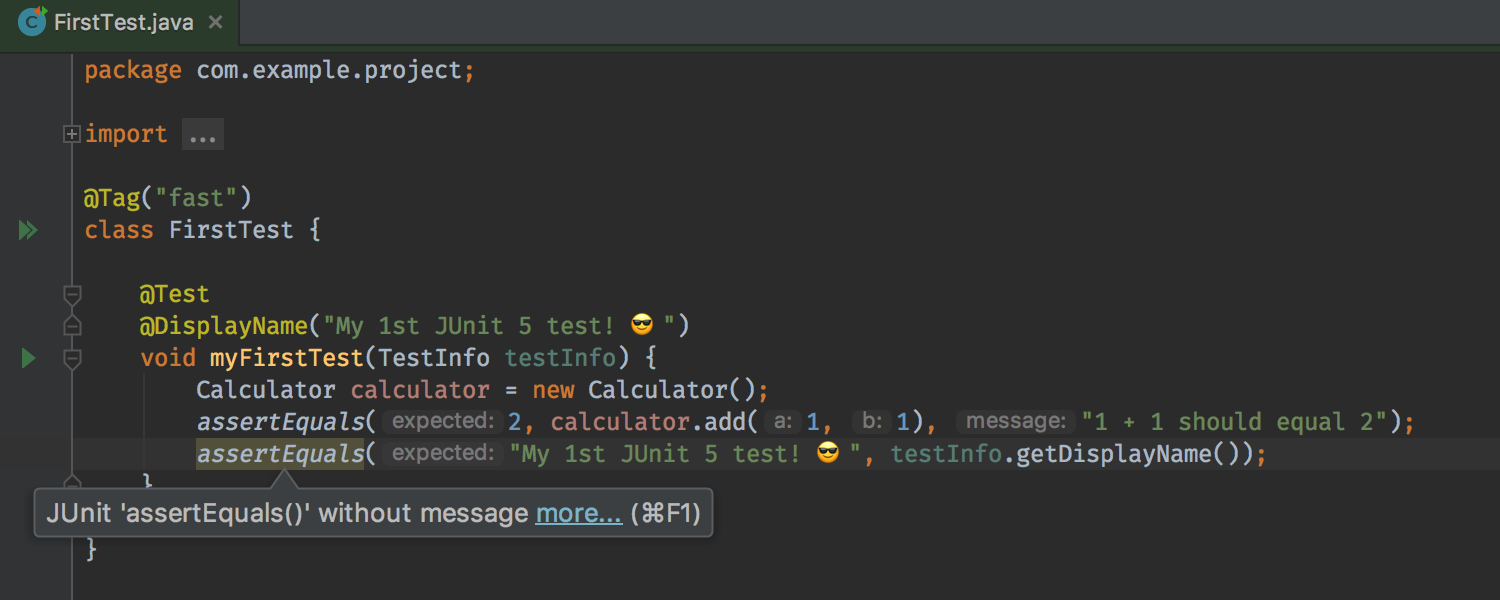
Task: Click the @Test annotation text
Action: (175, 294)
